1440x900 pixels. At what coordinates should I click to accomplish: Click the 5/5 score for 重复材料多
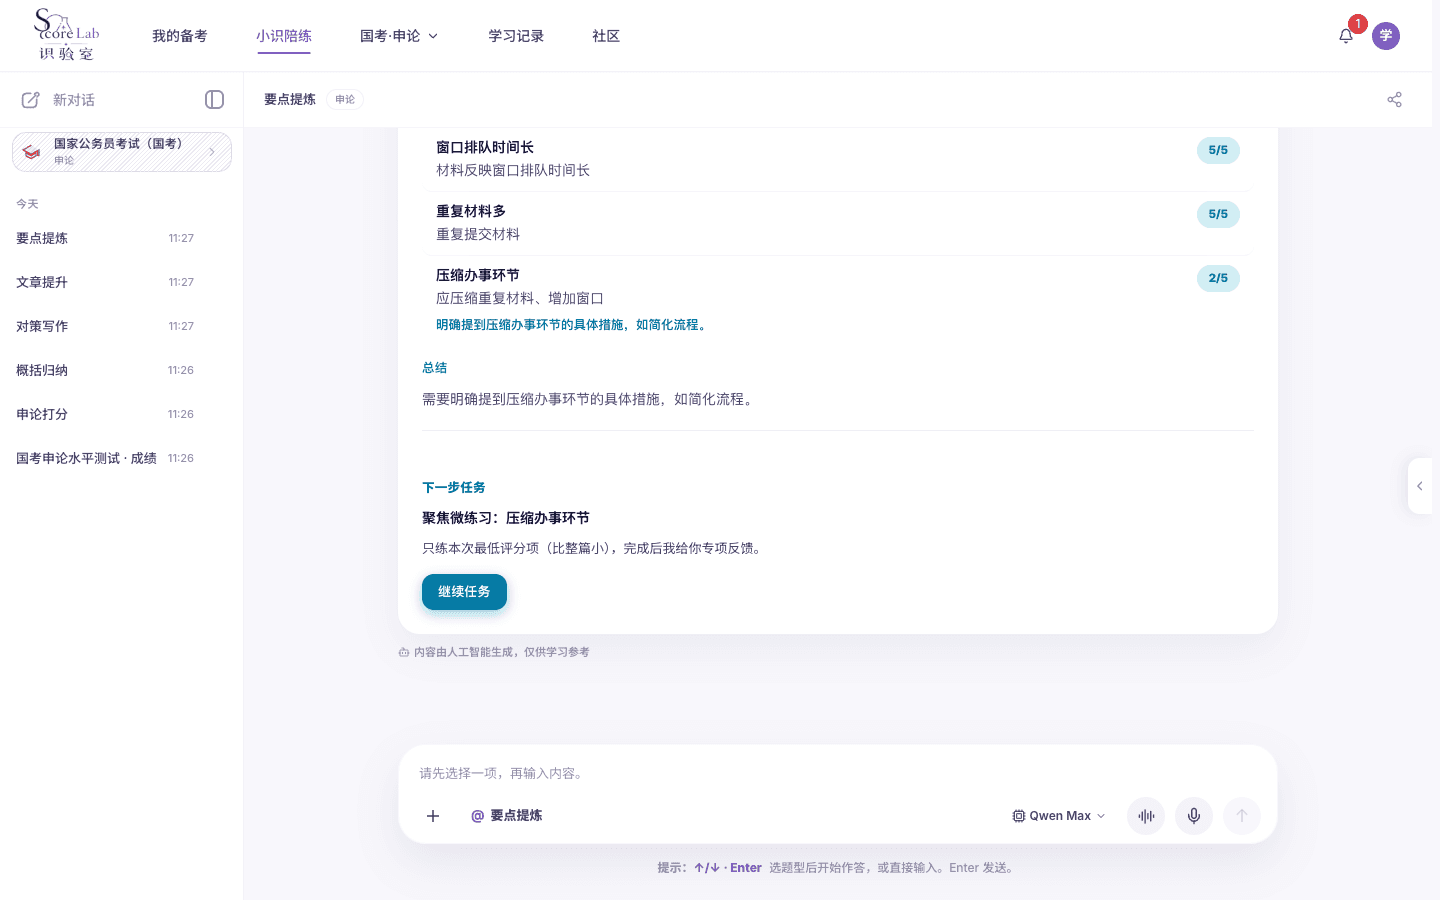pos(1218,214)
